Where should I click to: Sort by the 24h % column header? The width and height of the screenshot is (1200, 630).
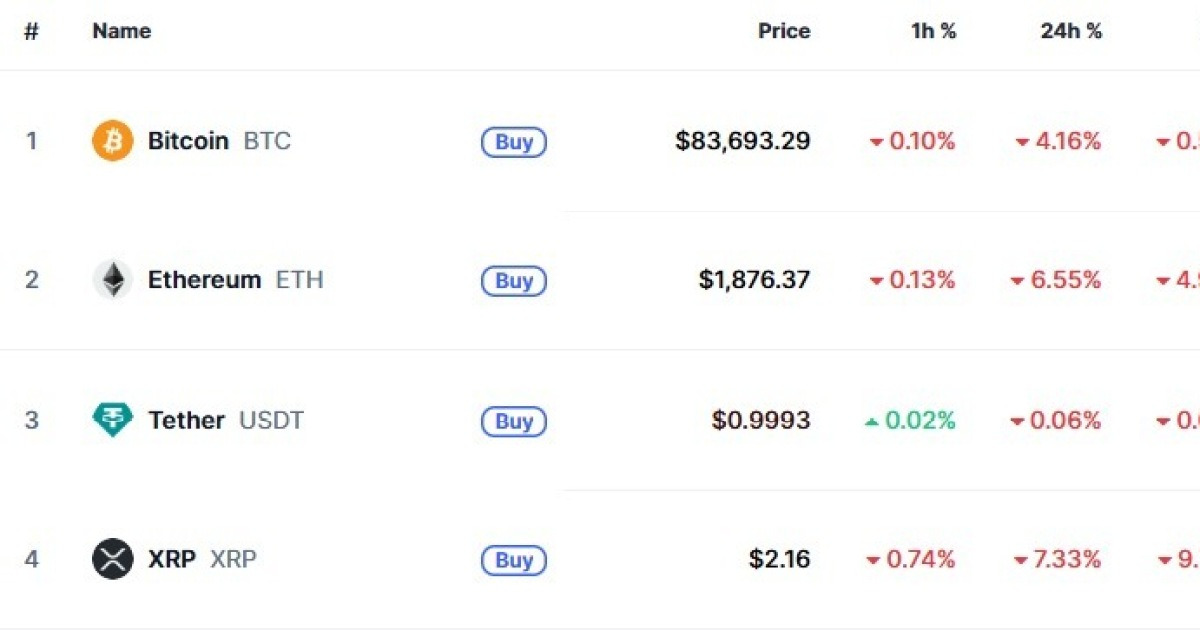[x=1071, y=31]
